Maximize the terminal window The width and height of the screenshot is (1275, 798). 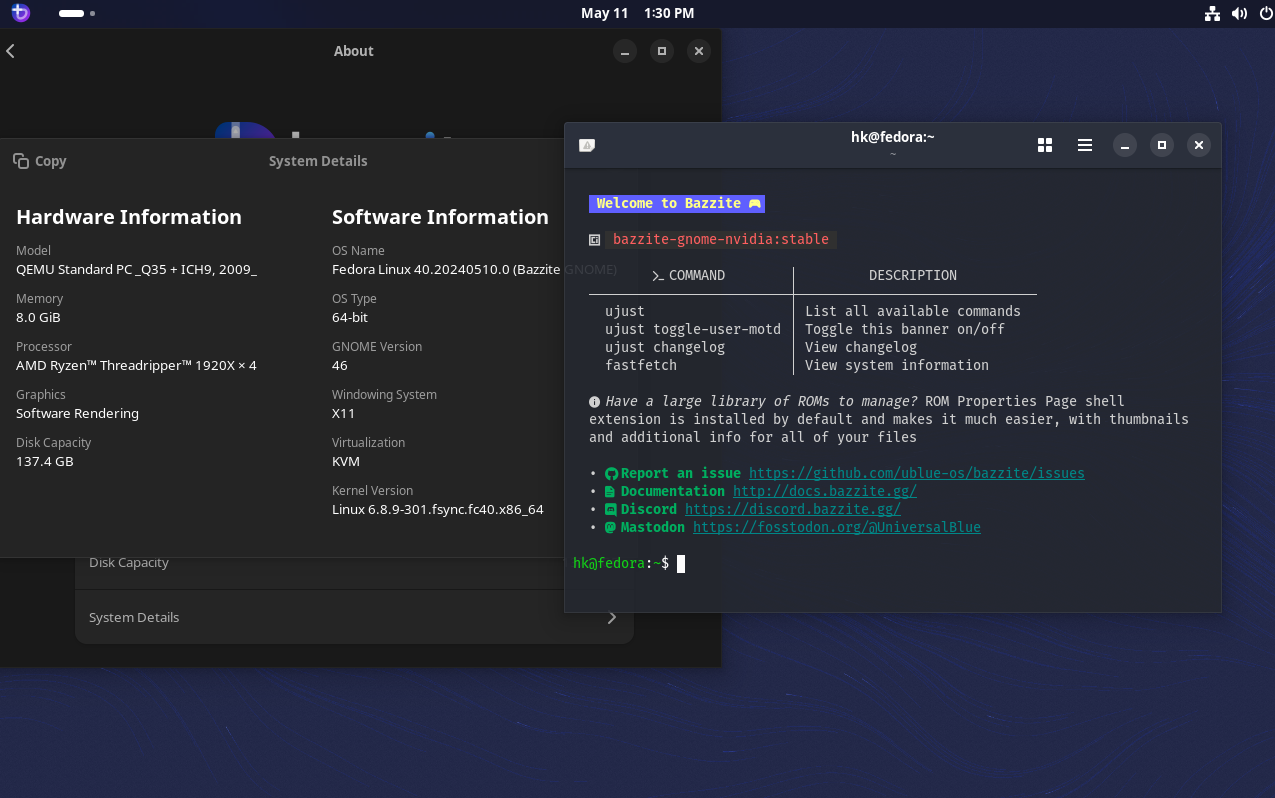click(x=1161, y=145)
